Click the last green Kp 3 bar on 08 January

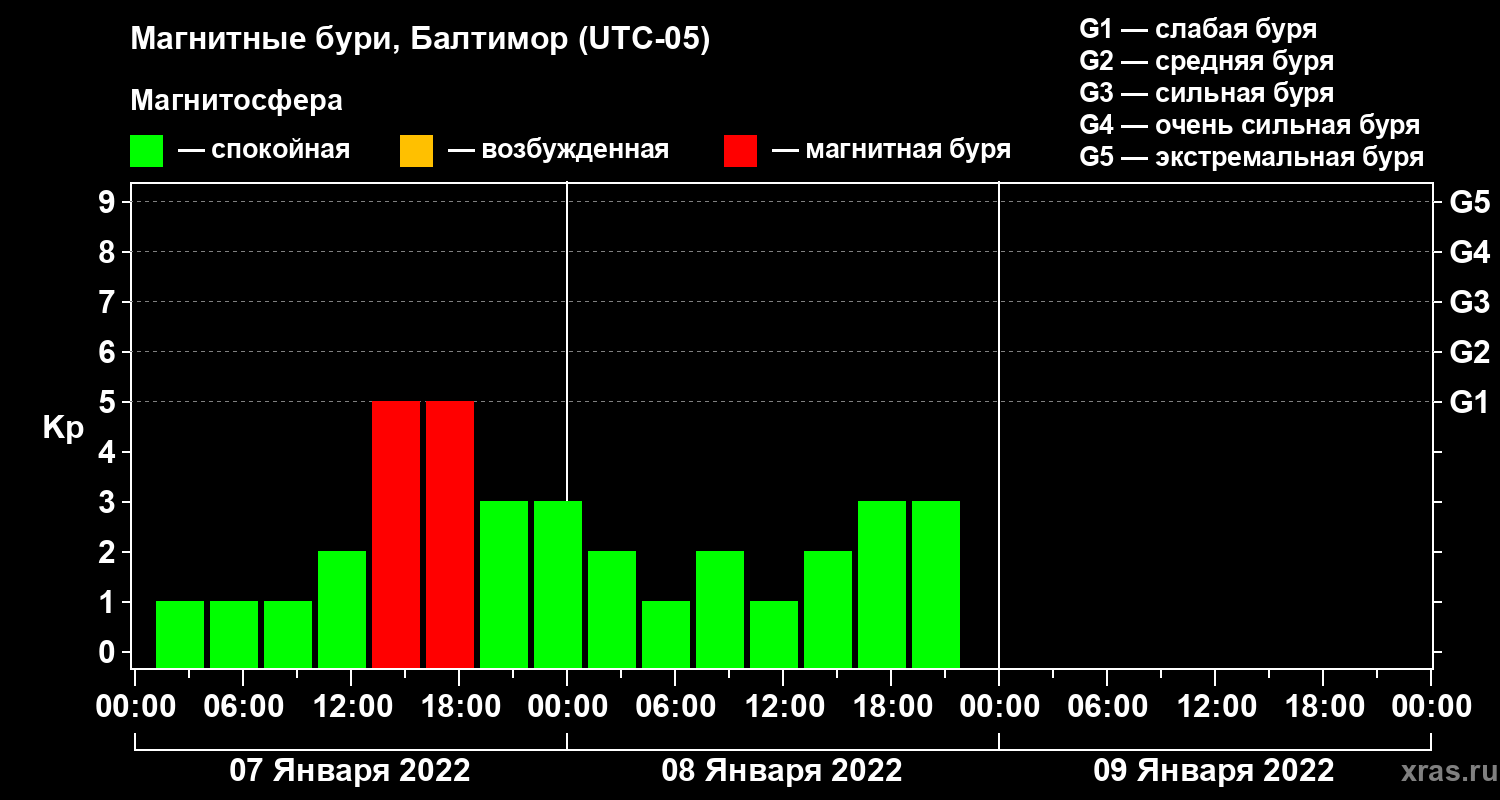tap(936, 584)
